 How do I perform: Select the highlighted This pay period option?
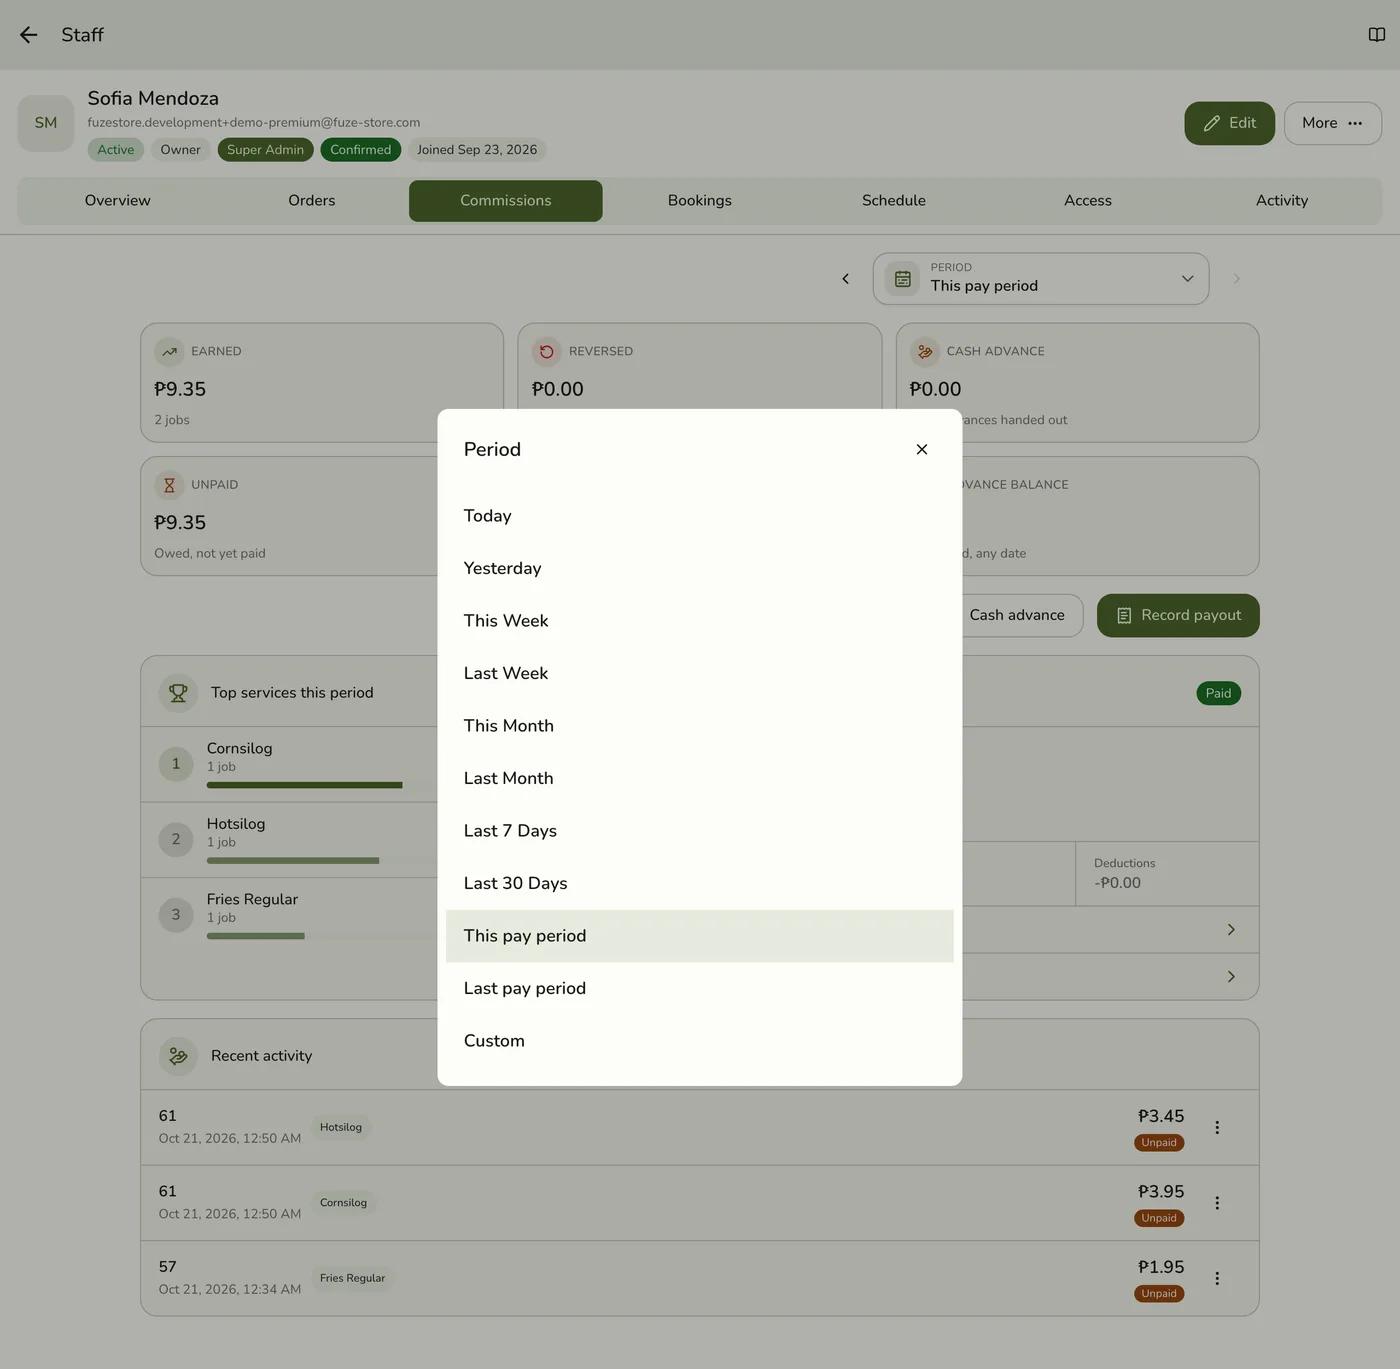700,936
